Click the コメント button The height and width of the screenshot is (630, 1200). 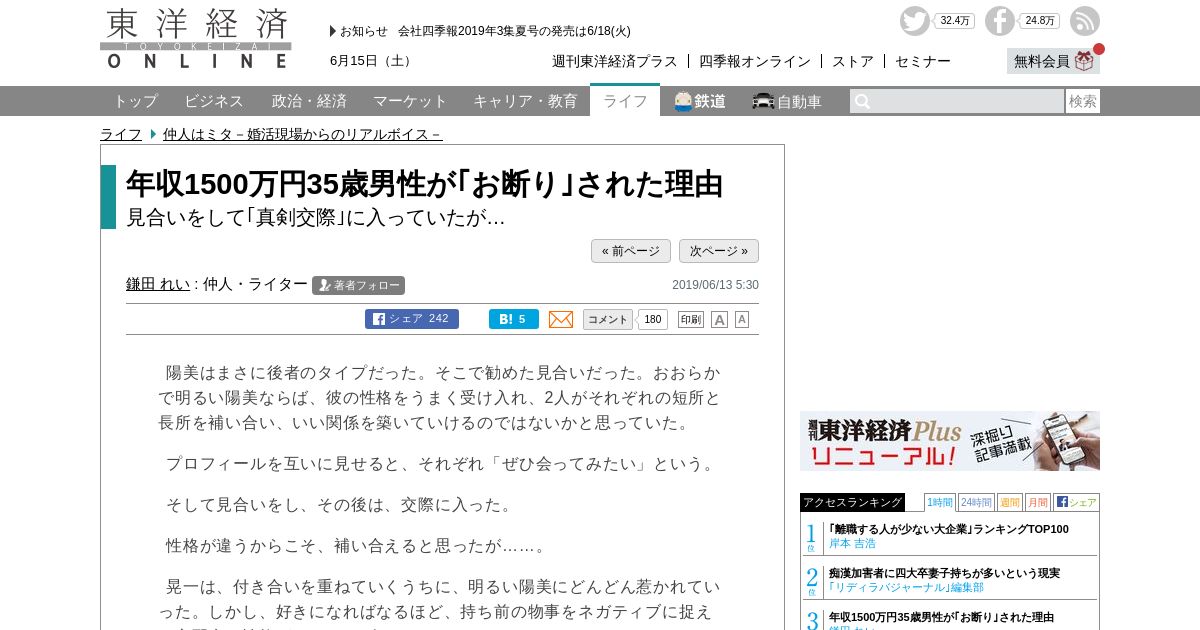608,319
